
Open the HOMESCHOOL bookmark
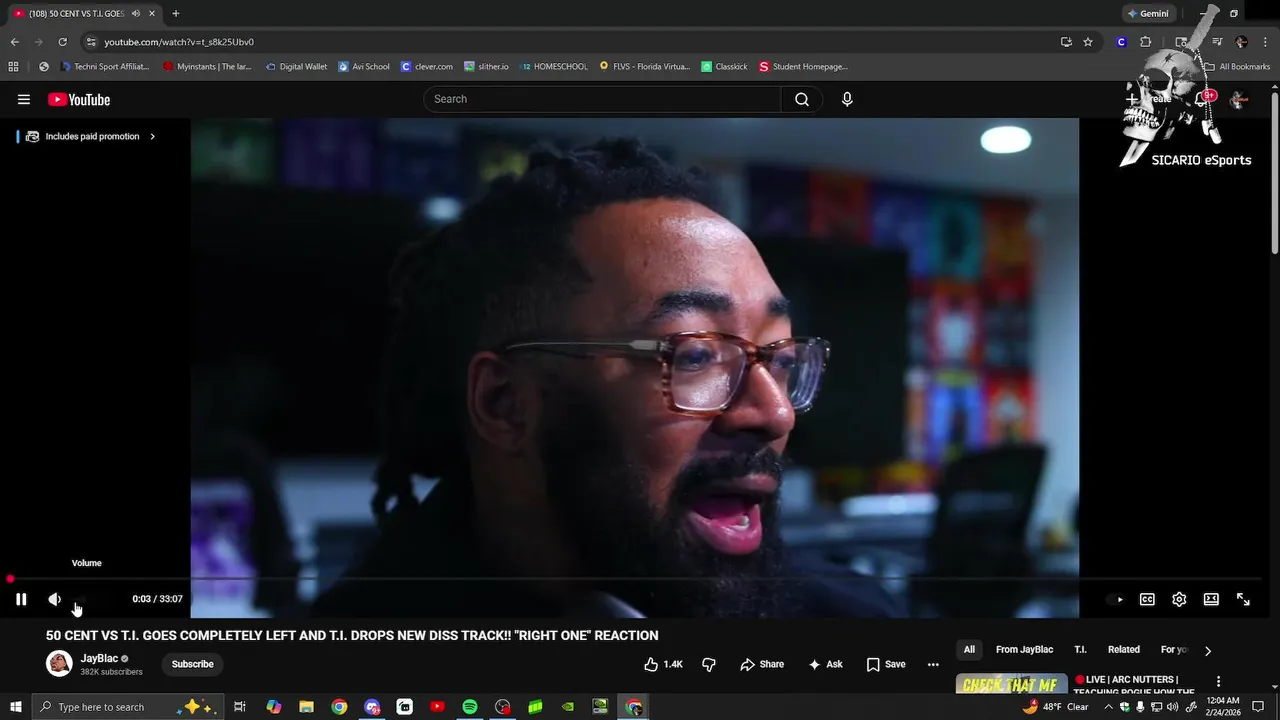click(x=554, y=67)
